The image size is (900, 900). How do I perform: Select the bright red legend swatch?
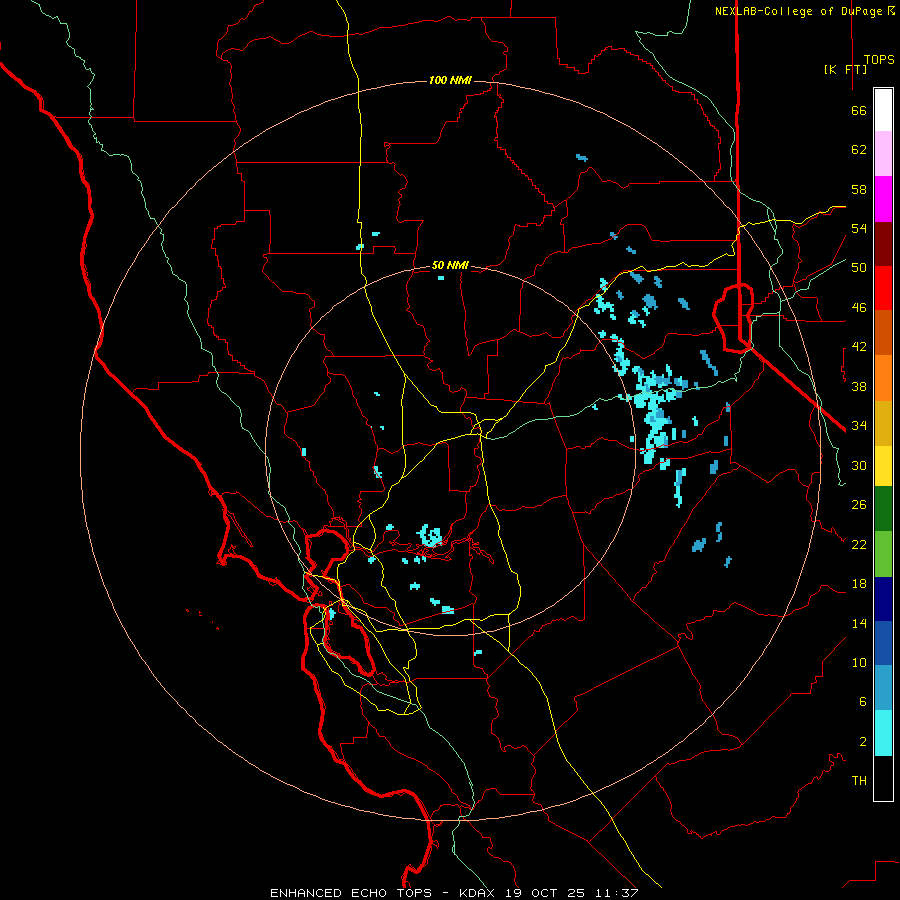pos(883,288)
